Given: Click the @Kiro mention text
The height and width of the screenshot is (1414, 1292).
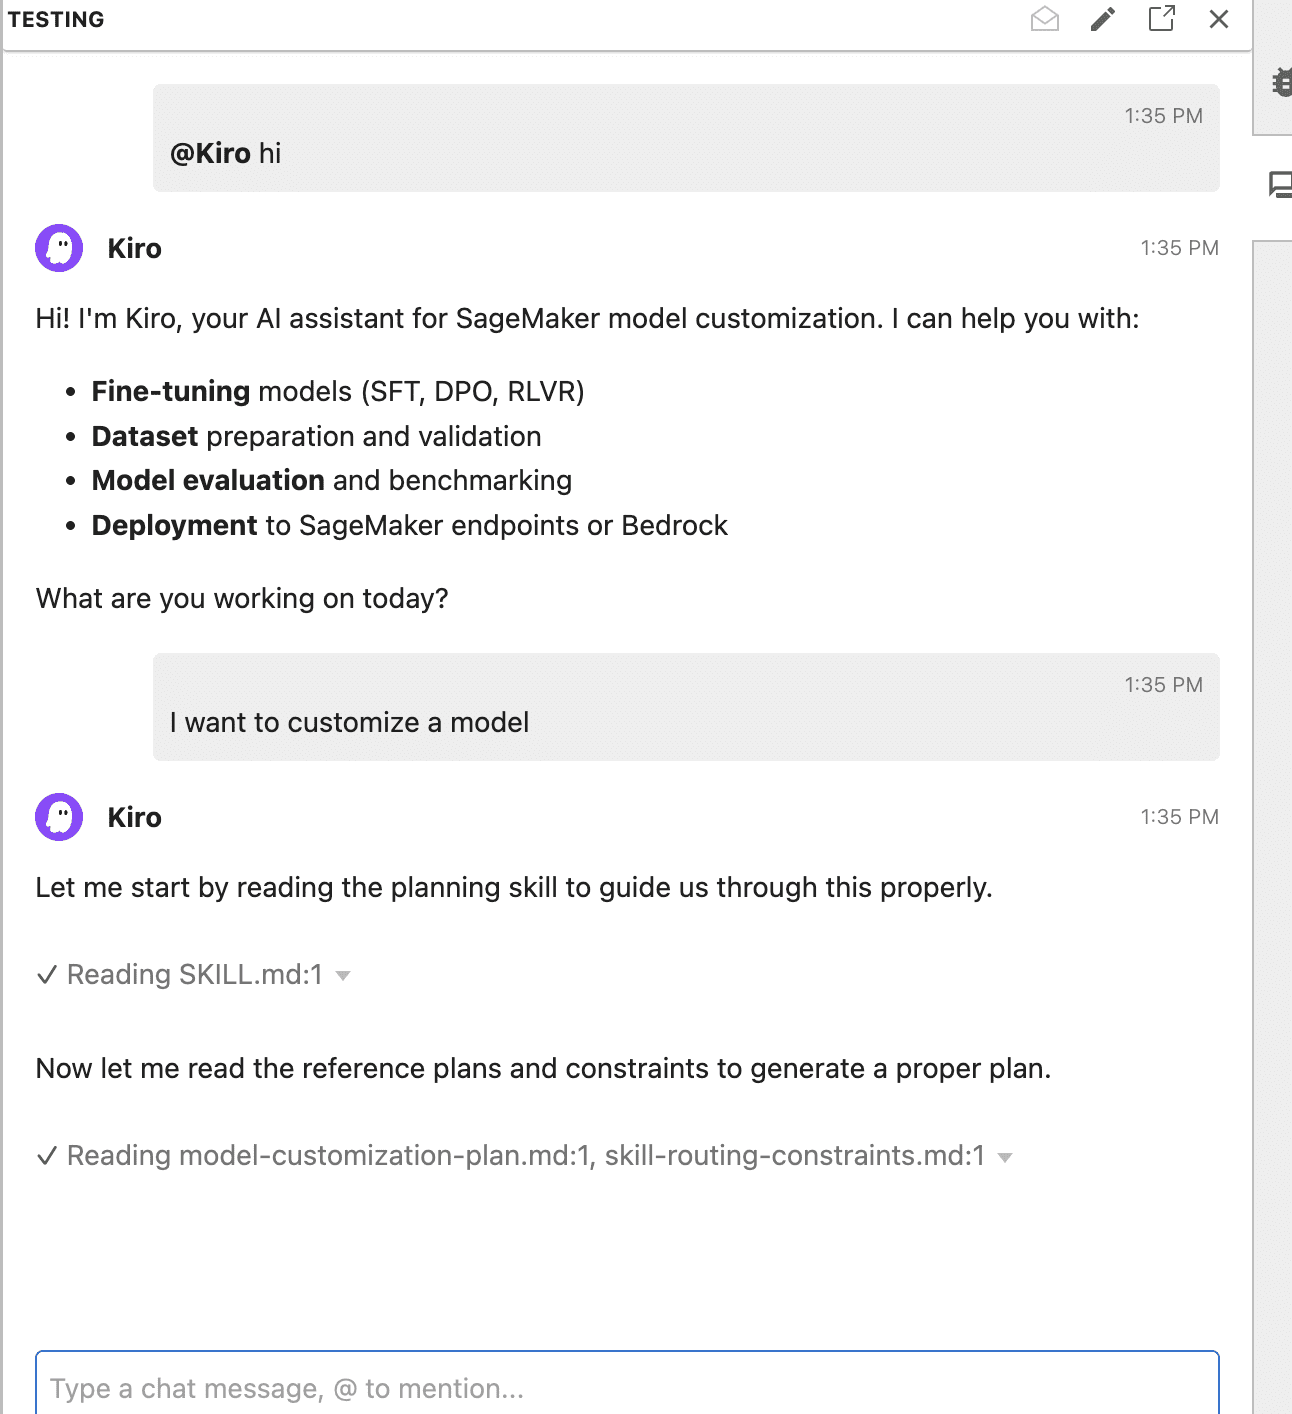Looking at the screenshot, I should [210, 153].
